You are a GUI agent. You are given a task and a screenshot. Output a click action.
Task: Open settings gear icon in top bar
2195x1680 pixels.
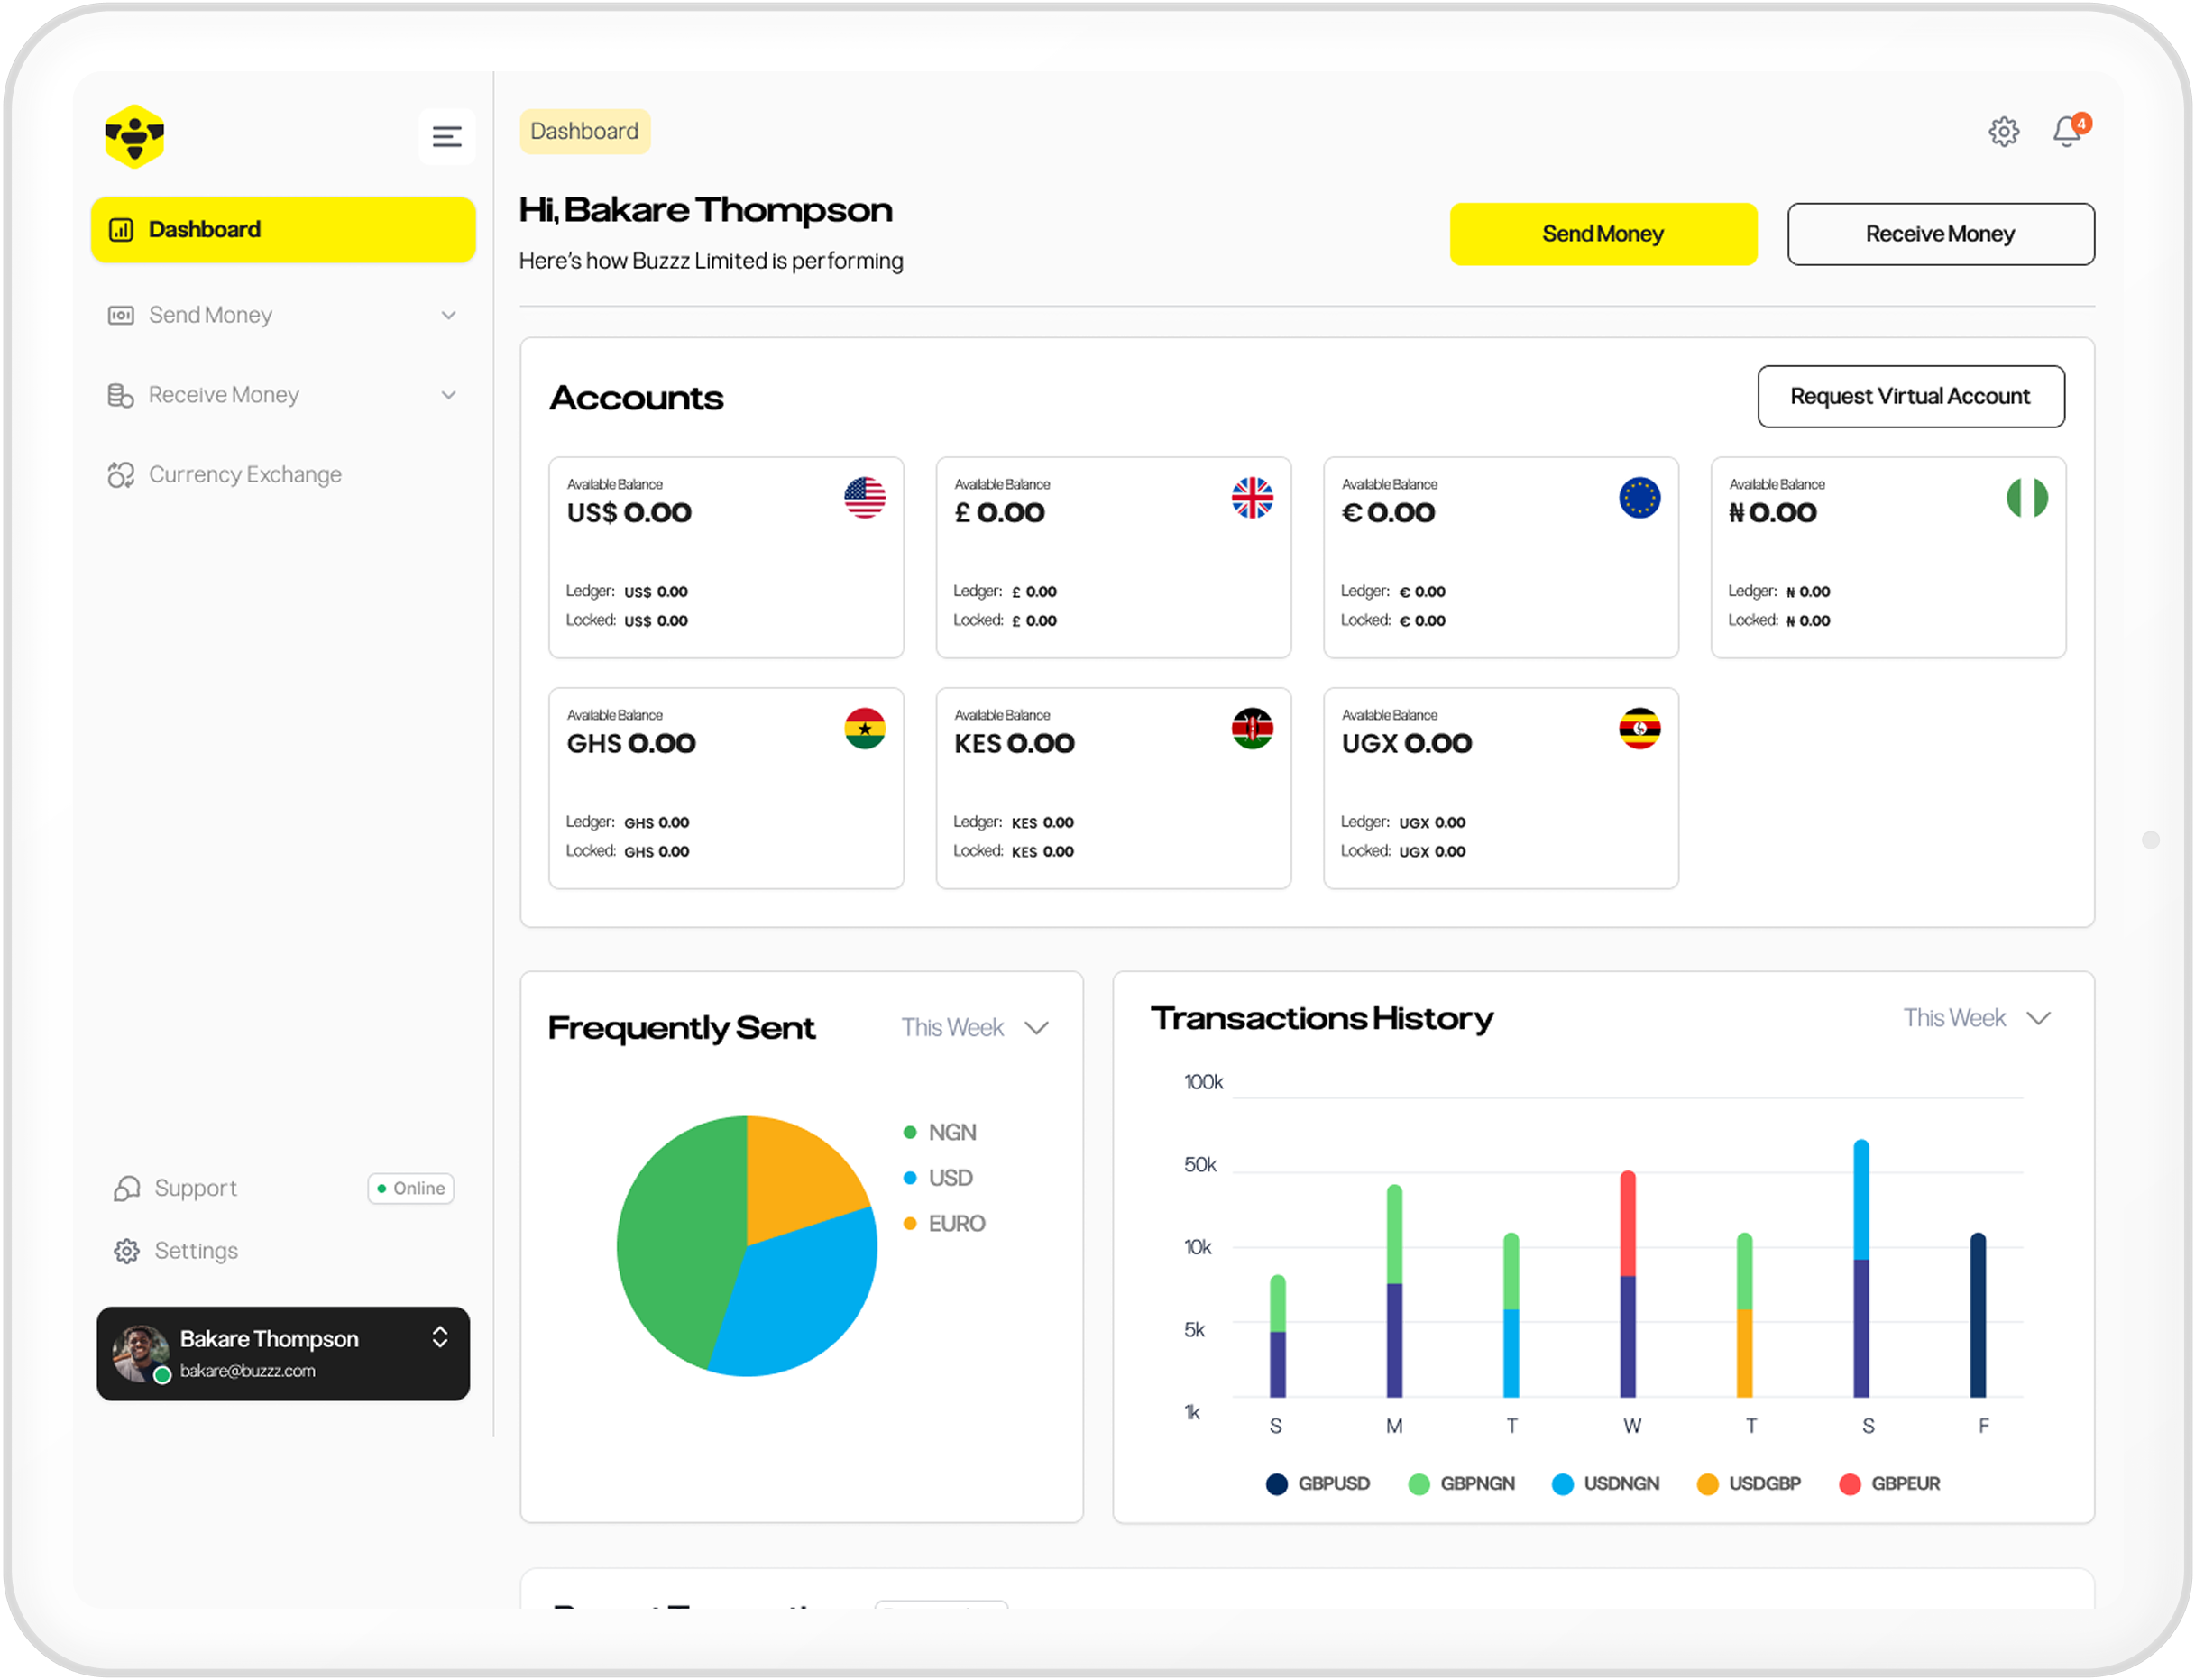coord(2003,131)
